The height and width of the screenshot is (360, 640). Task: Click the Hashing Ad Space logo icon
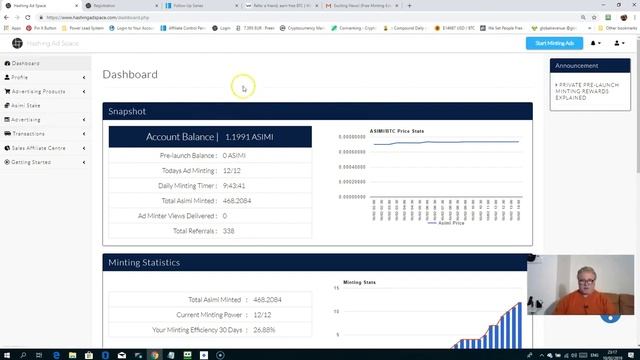[17, 43]
